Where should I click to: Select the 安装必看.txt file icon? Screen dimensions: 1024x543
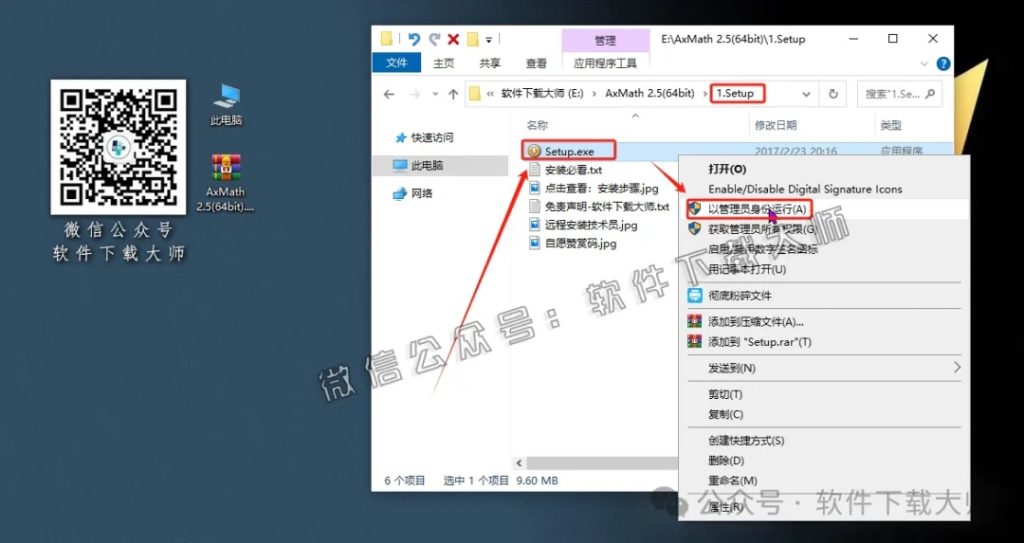point(535,170)
